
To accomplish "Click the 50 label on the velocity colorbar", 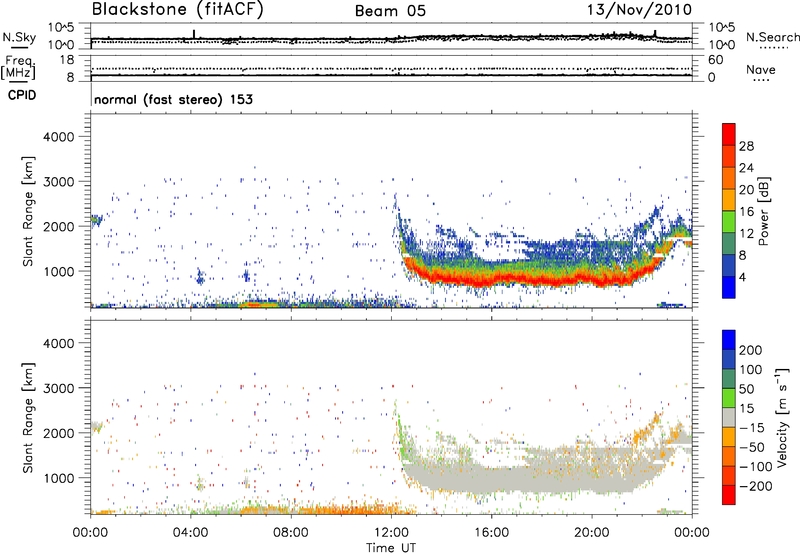I will tap(746, 389).
